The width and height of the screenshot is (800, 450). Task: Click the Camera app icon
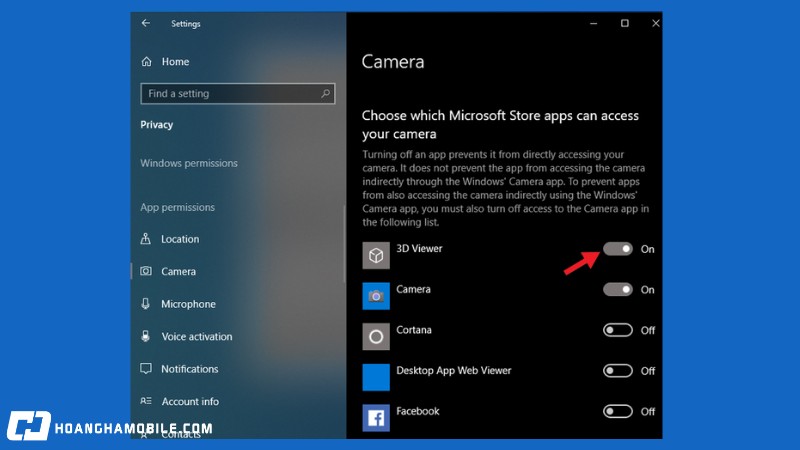point(376,296)
